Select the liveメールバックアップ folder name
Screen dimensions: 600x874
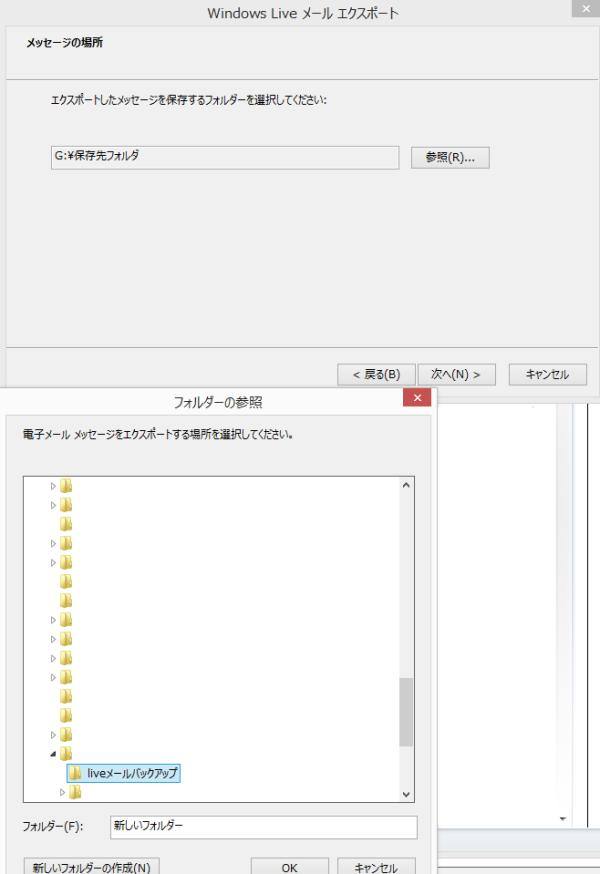[132, 773]
